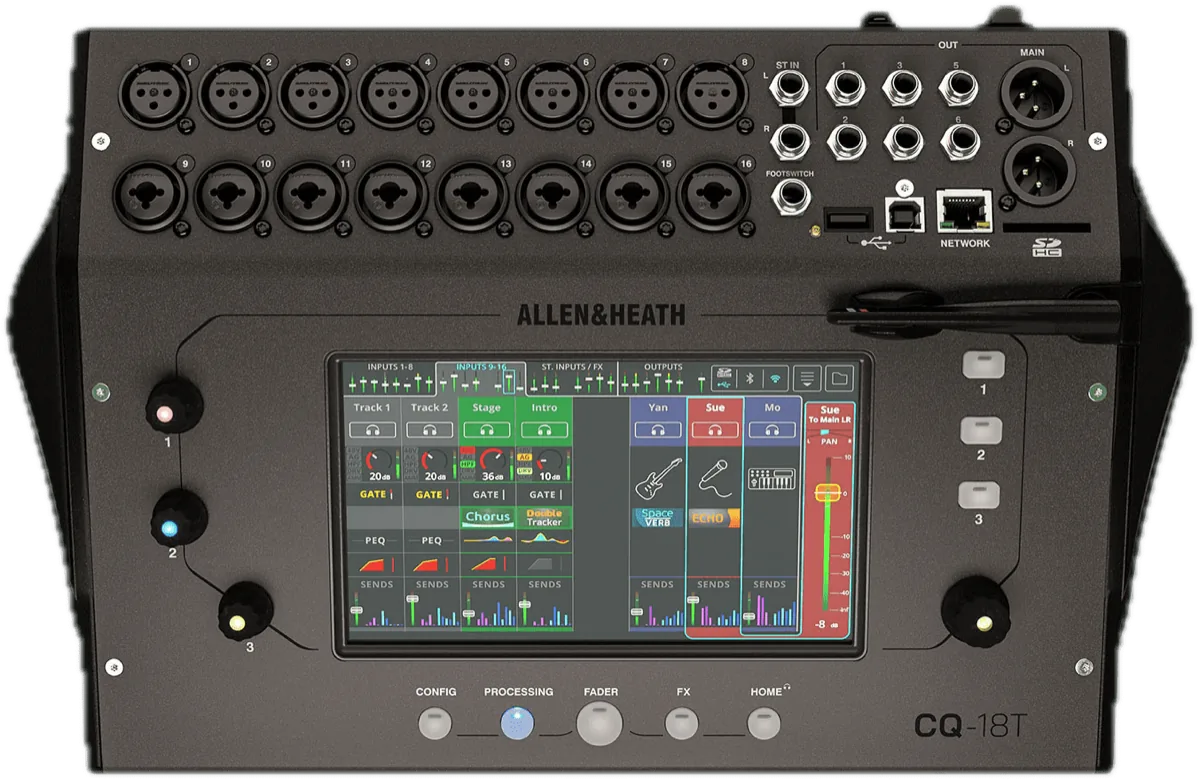Open the Bluetooth status icon
Viewport: 1200px width, 781px height.
(x=749, y=378)
